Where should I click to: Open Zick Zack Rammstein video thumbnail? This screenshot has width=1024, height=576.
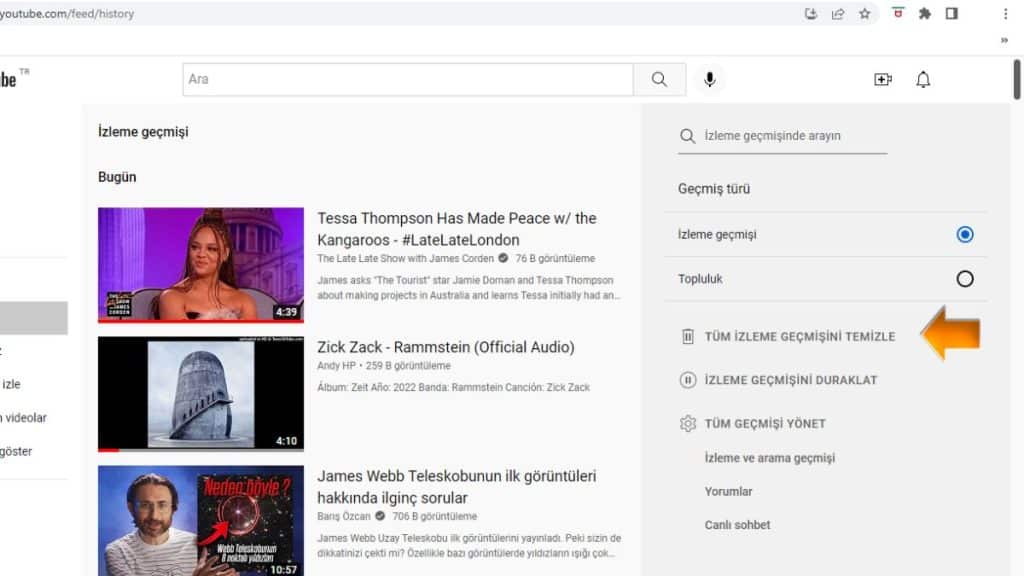tap(200, 393)
